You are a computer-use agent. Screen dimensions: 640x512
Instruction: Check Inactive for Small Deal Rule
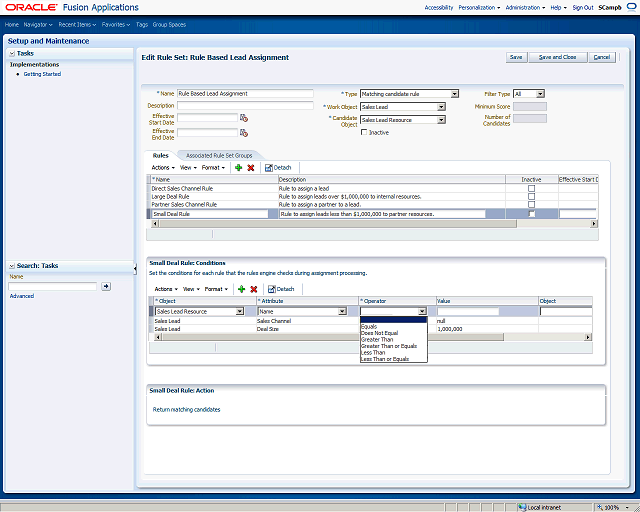click(x=531, y=214)
